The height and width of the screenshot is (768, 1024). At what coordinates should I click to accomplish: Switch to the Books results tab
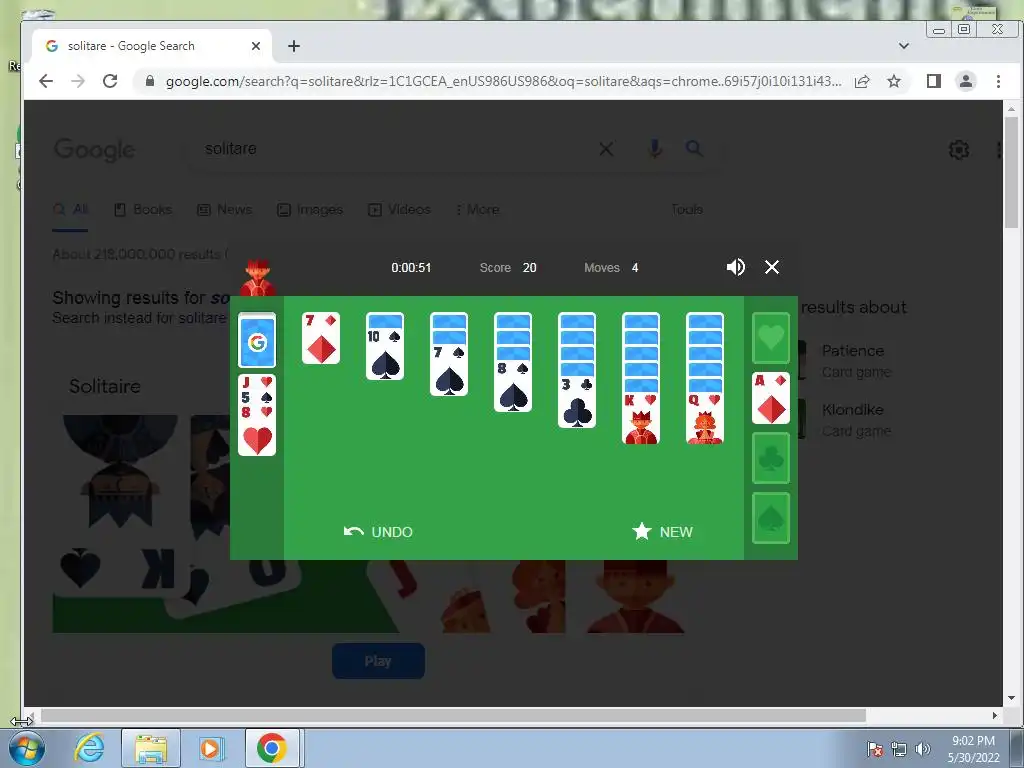(143, 210)
